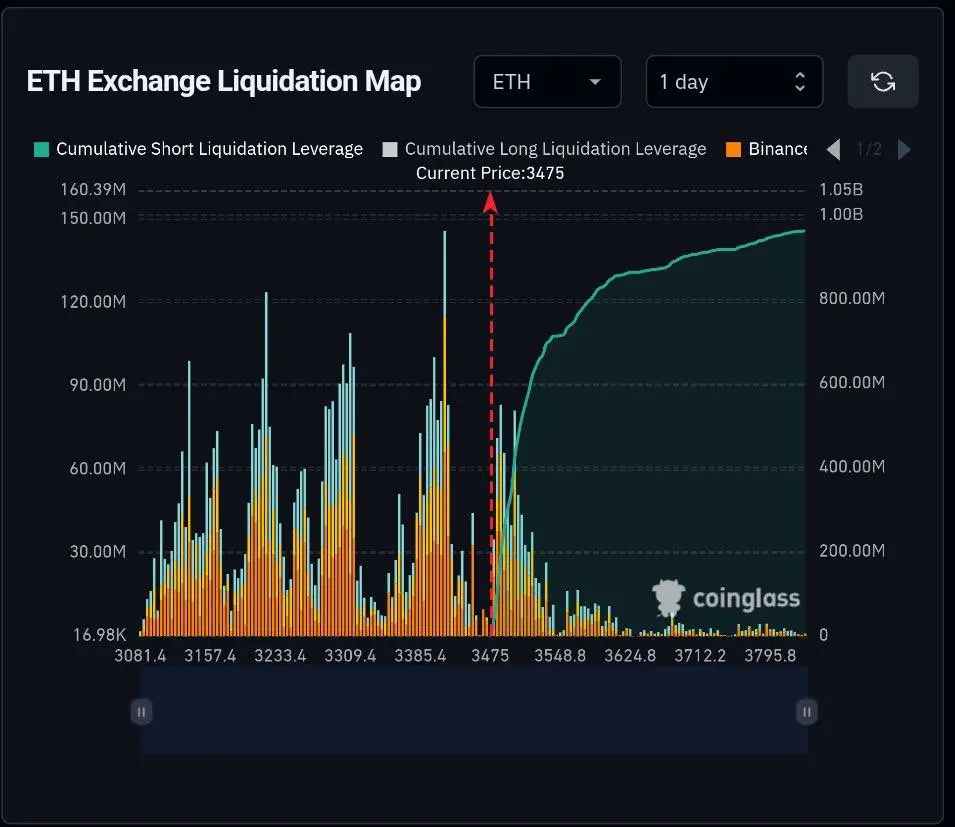Grab the right zoom slider handle

click(x=806, y=711)
